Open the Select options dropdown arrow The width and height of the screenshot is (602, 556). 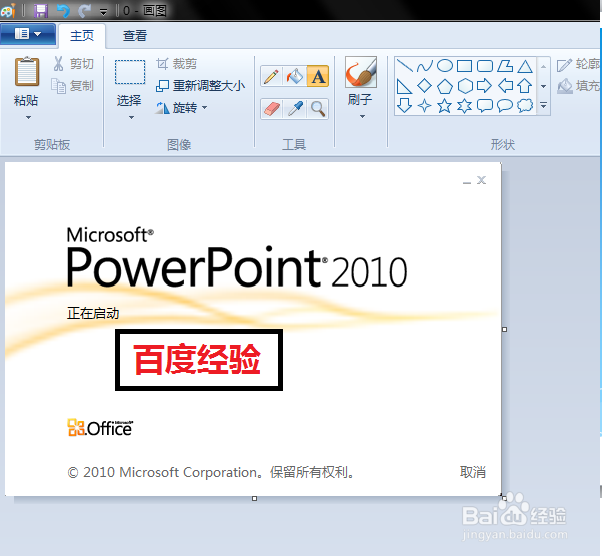pyautogui.click(x=131, y=117)
